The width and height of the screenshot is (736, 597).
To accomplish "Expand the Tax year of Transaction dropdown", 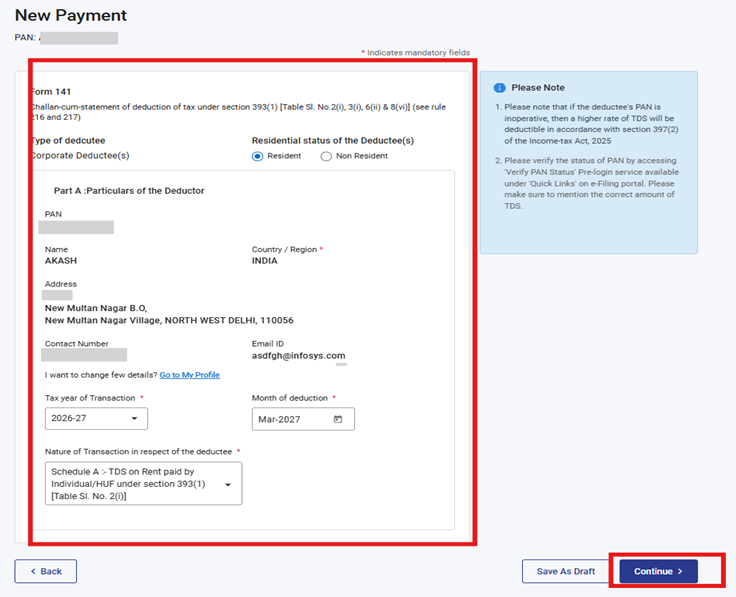I will (x=96, y=419).
